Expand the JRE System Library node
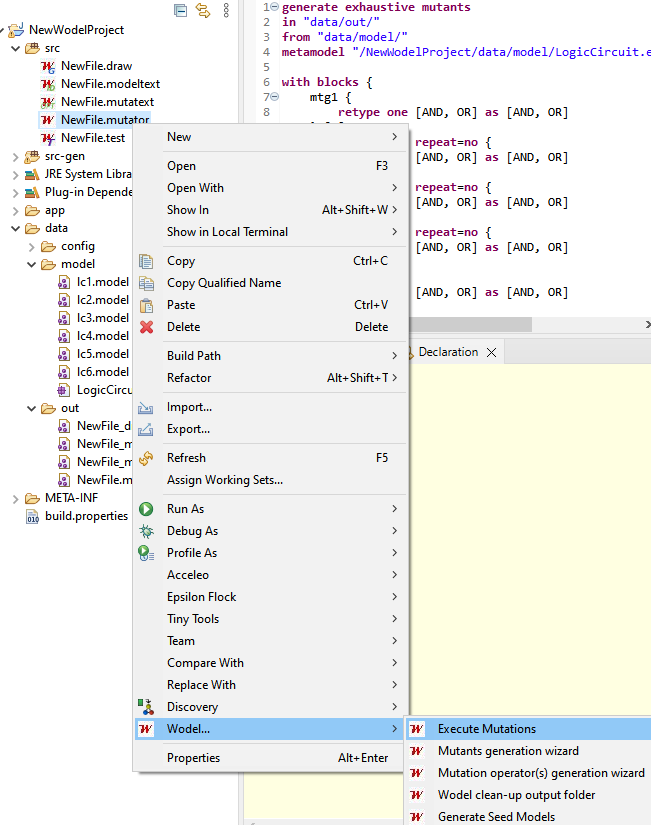This screenshot has height=825, width=651. click(16, 175)
